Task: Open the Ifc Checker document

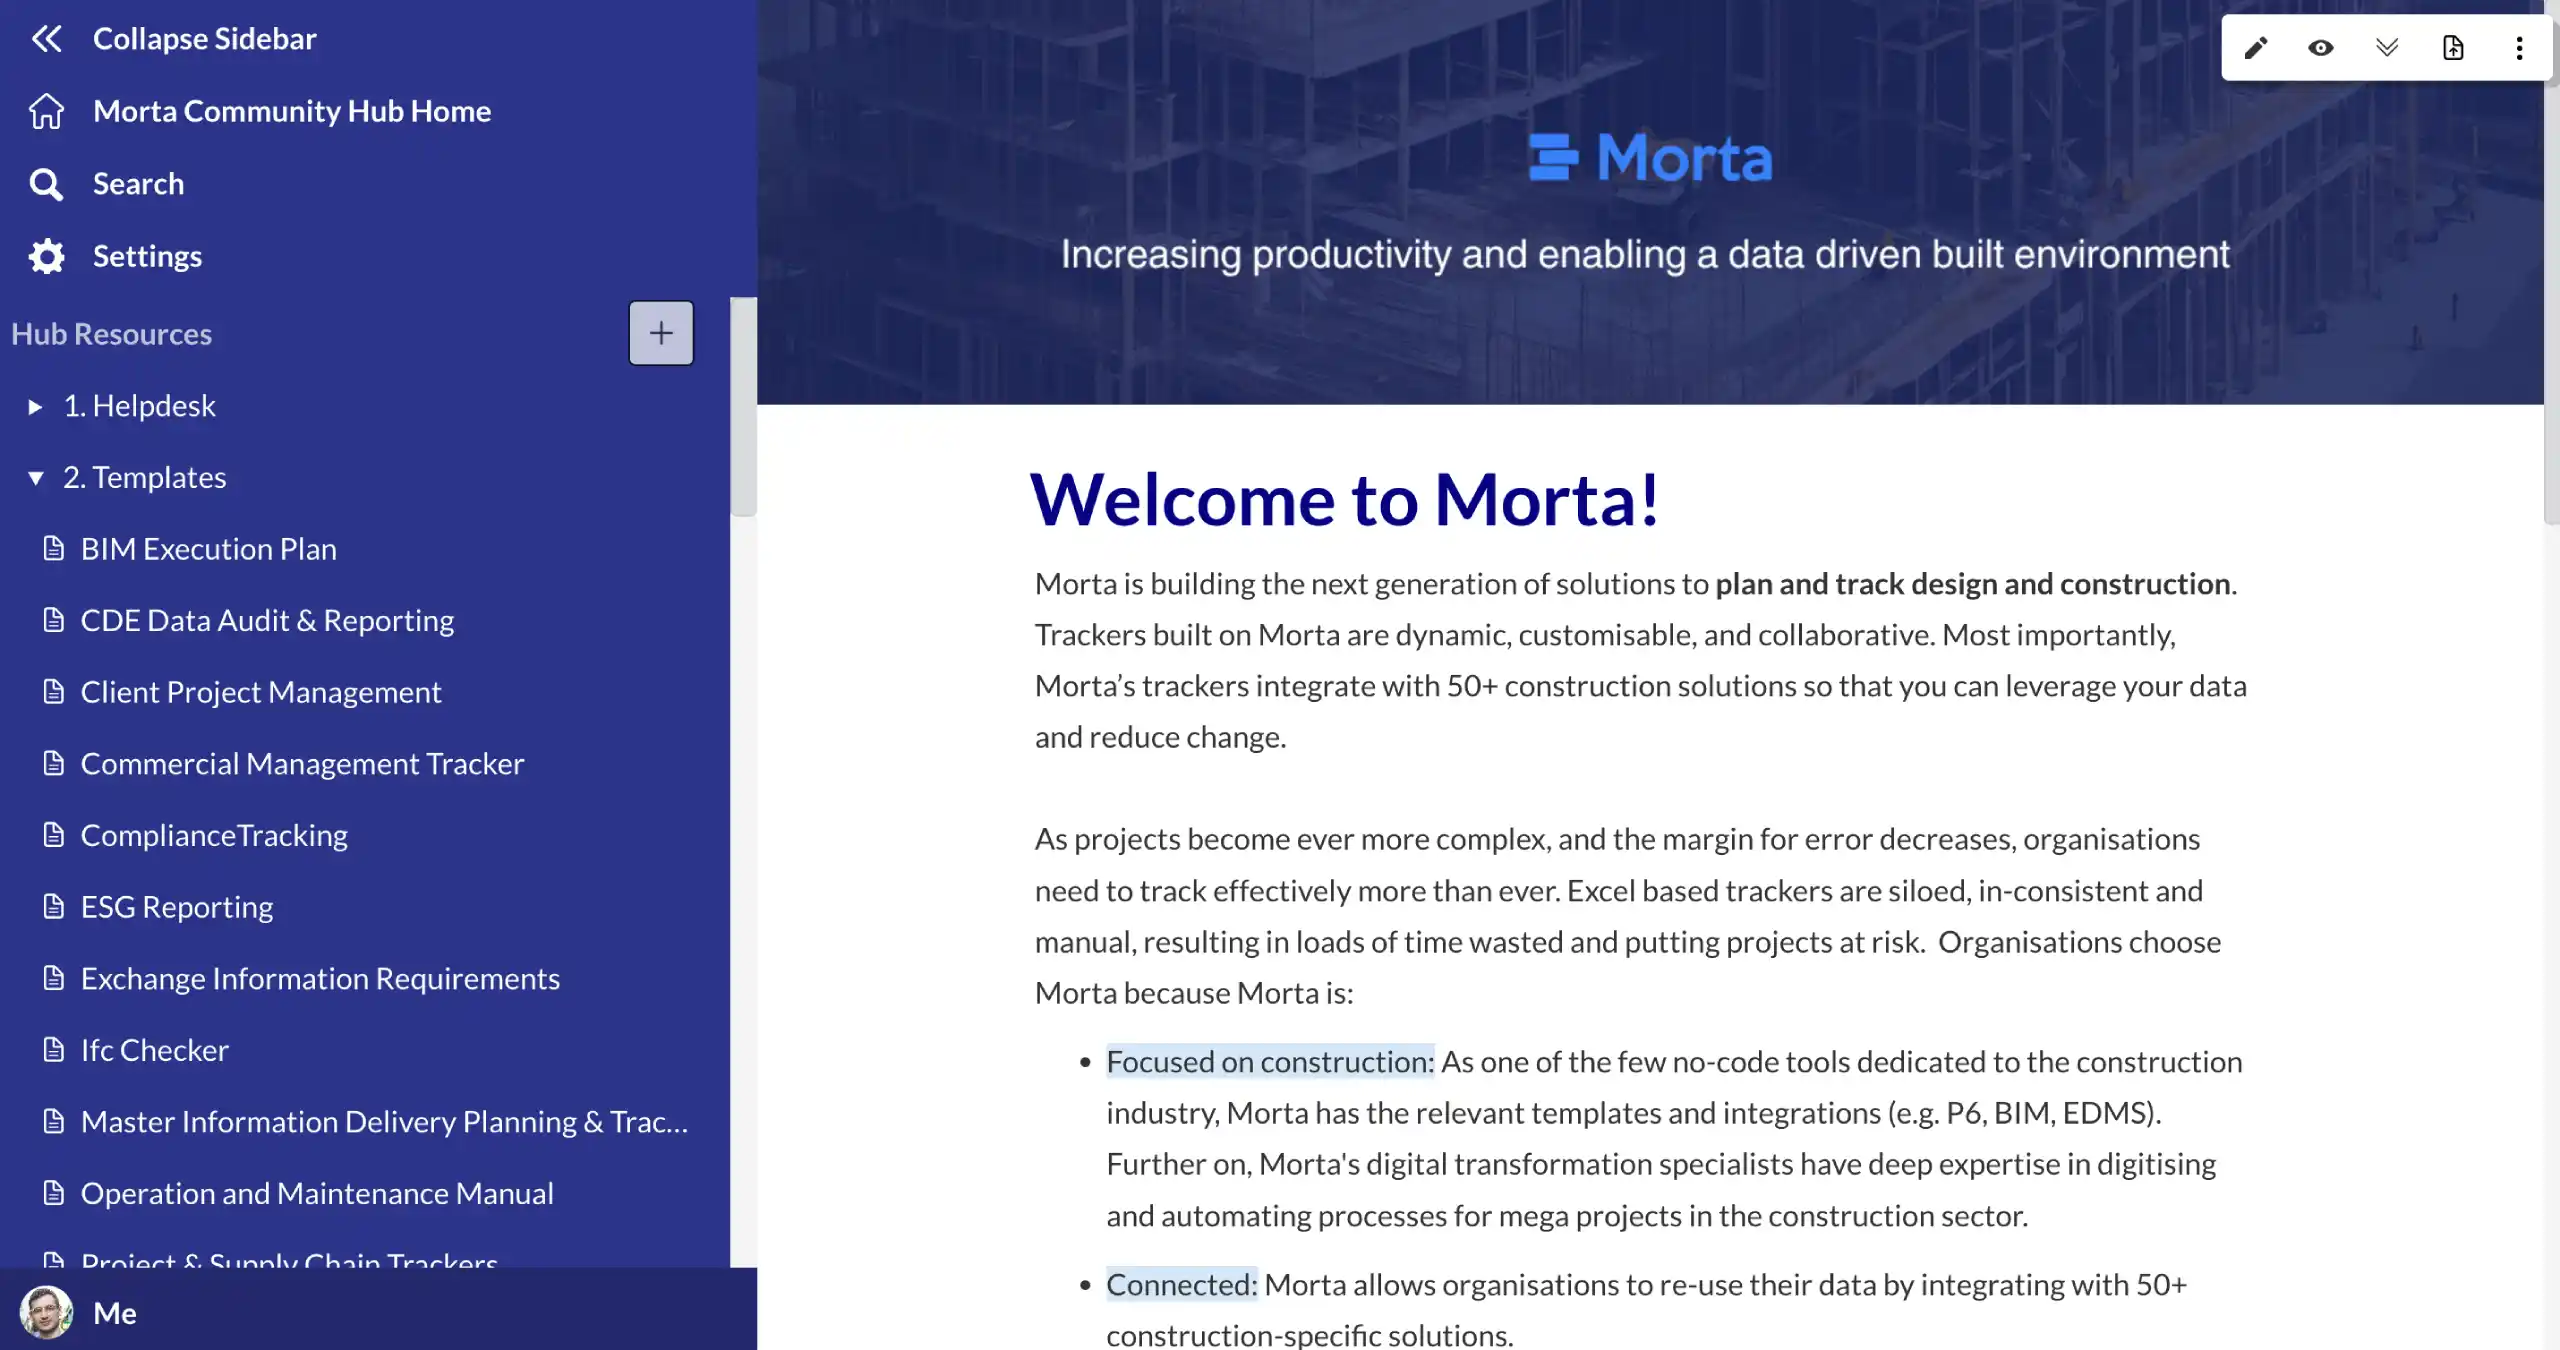Action: (155, 1050)
